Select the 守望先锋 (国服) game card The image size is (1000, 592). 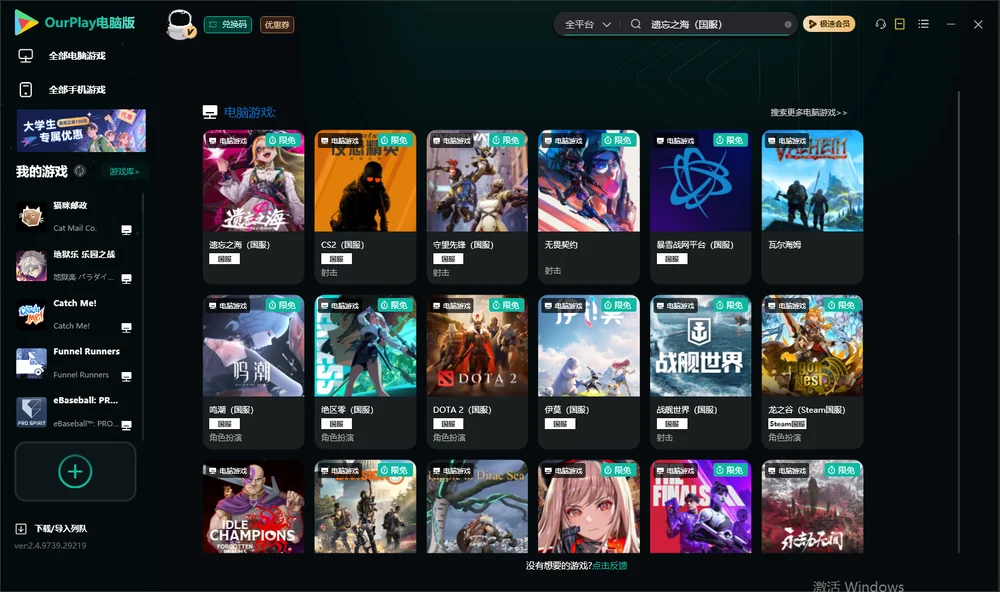[477, 207]
